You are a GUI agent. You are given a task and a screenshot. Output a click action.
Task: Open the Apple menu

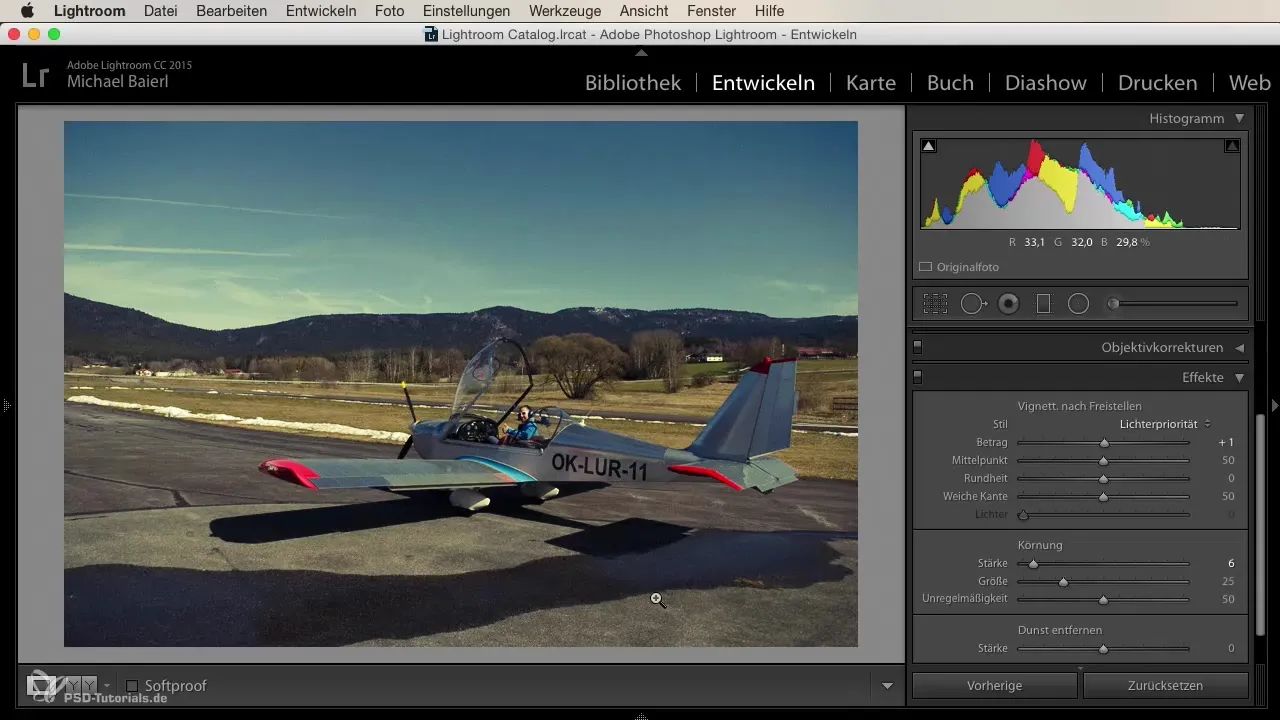[27, 11]
